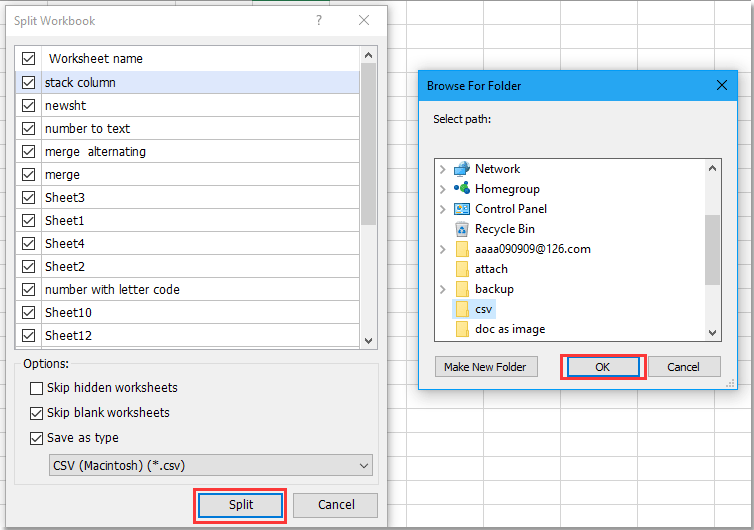
Task: Close the Browse For Folder dialog
Action: (x=720, y=86)
